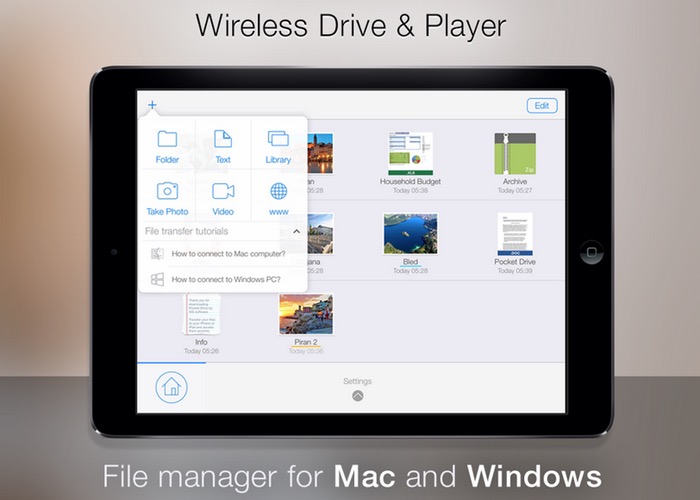The width and height of the screenshot is (700, 500).
Task: Select the Bled file name
Action: click(410, 262)
